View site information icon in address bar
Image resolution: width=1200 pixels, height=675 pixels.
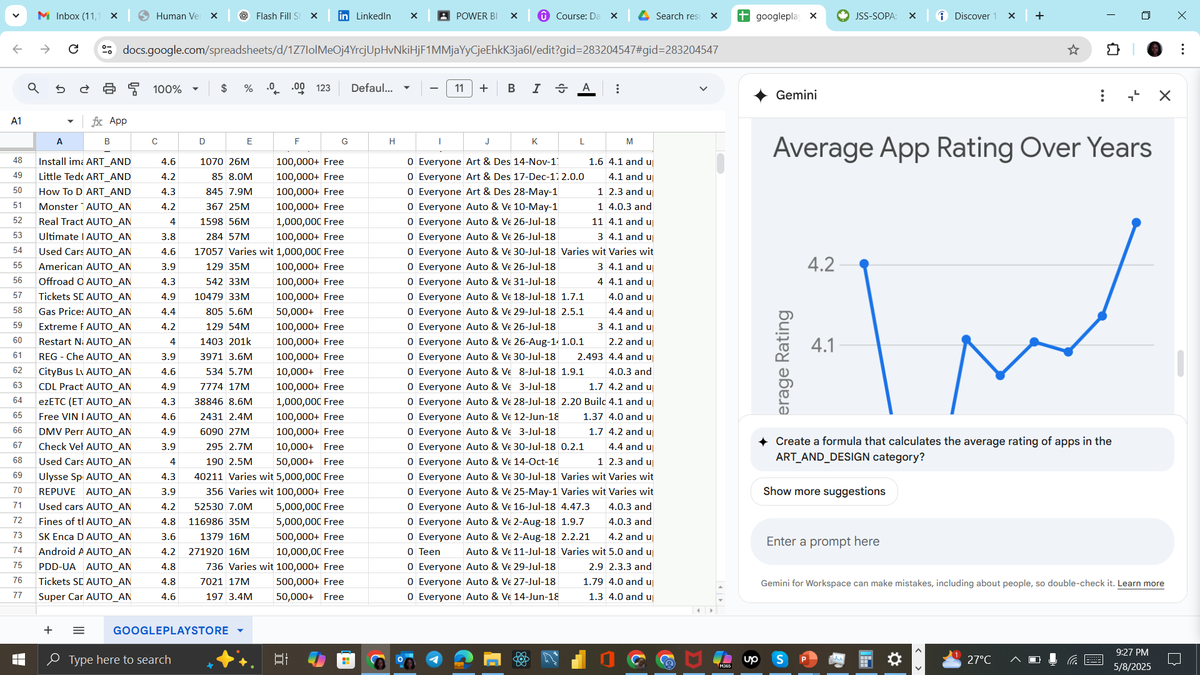[106, 49]
